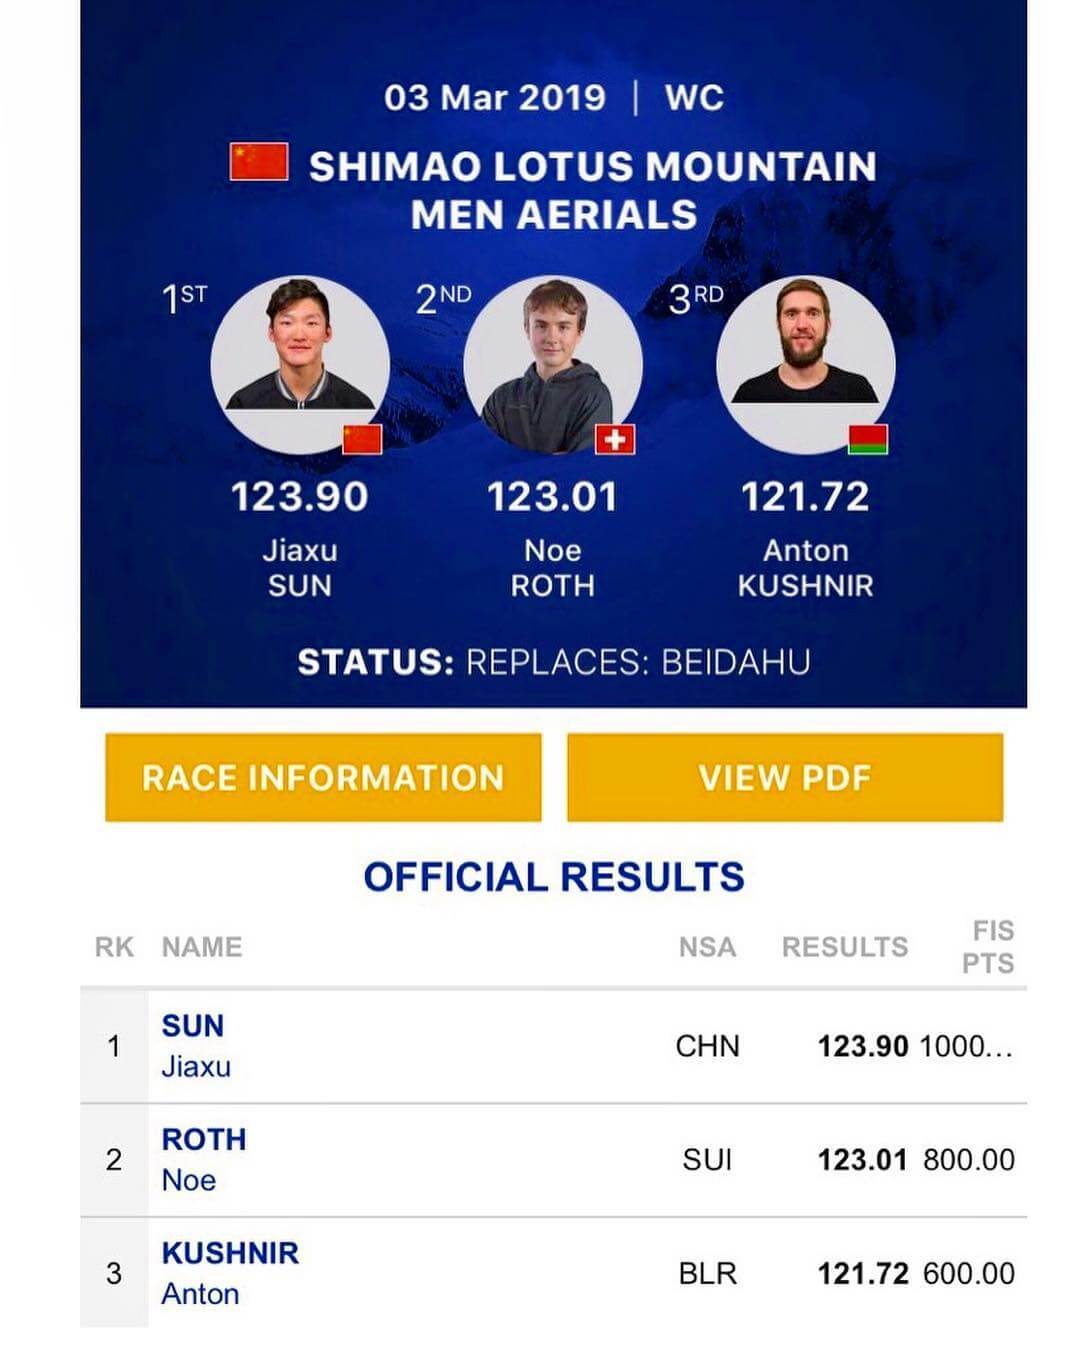Click the RESULTS column header
This screenshot has height=1350, width=1080.
click(x=845, y=947)
